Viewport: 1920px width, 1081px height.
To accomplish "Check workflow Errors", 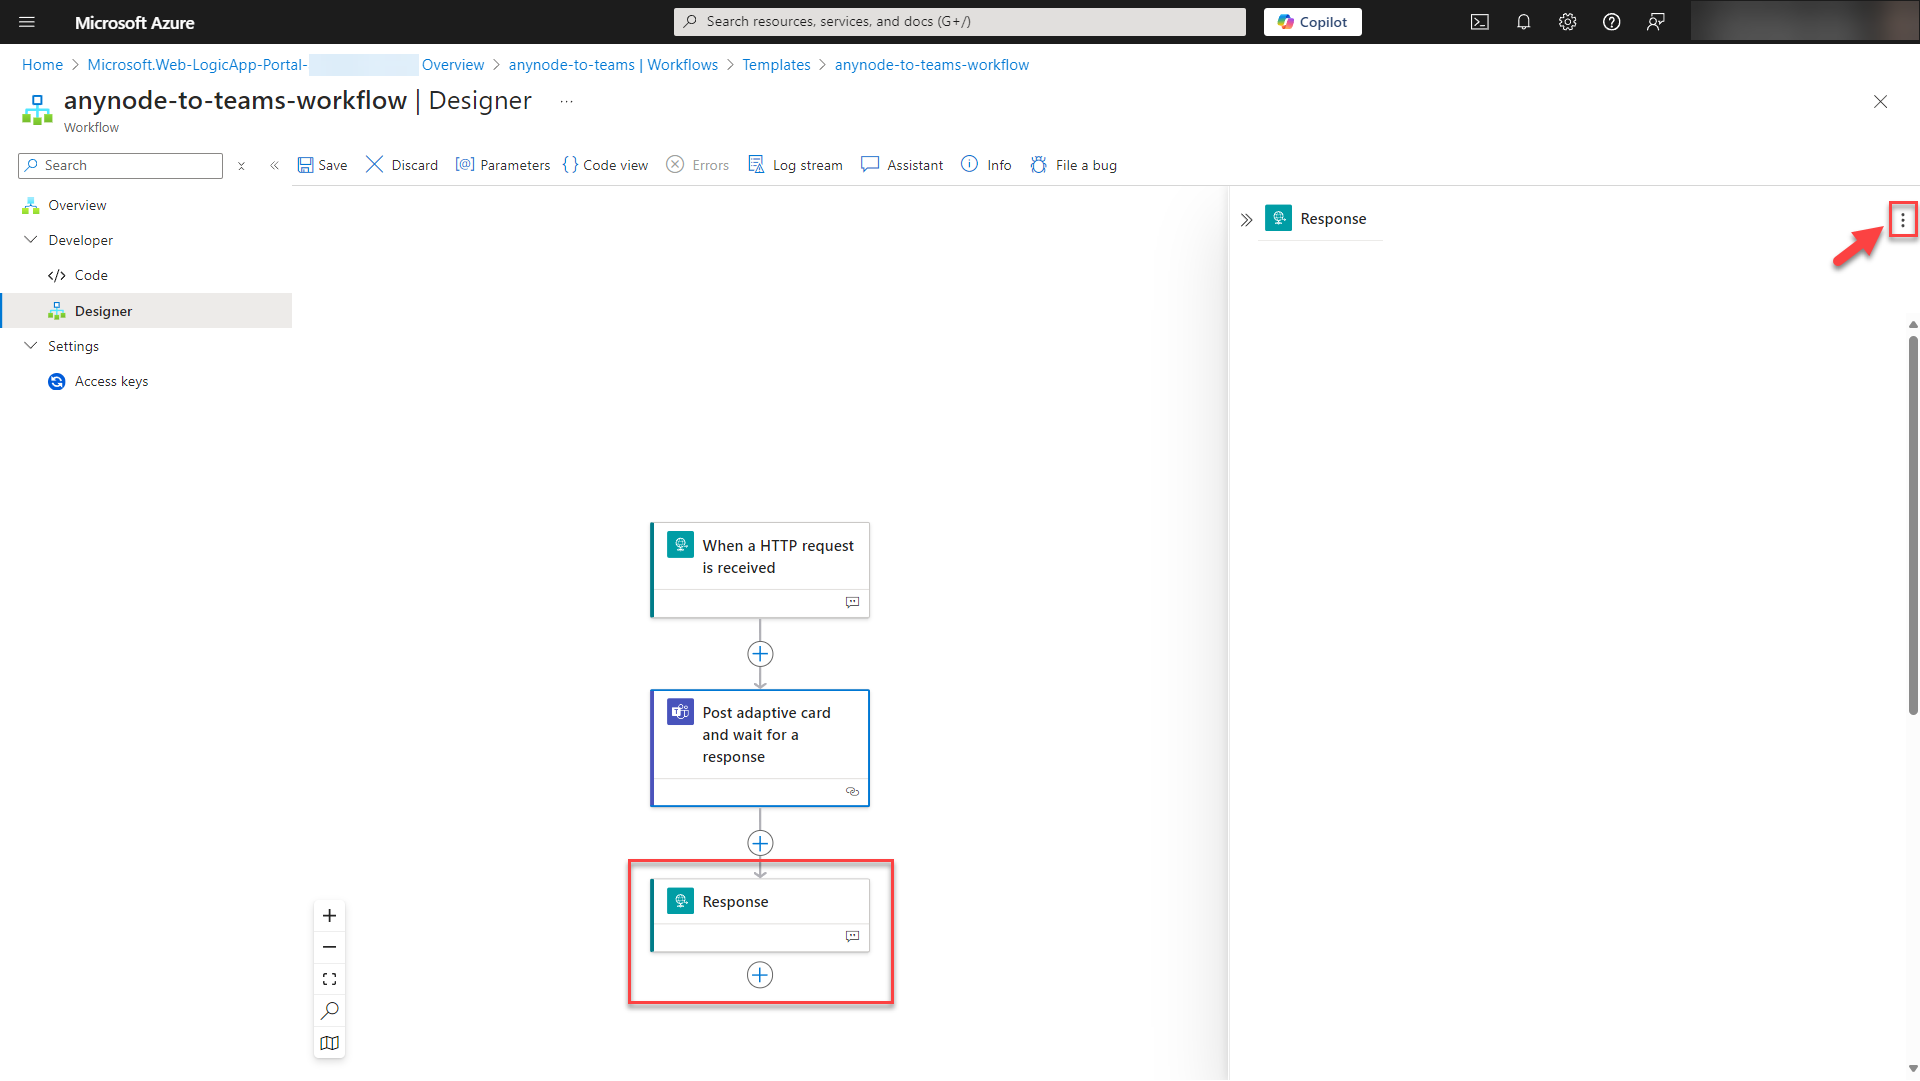I will tap(697, 165).
